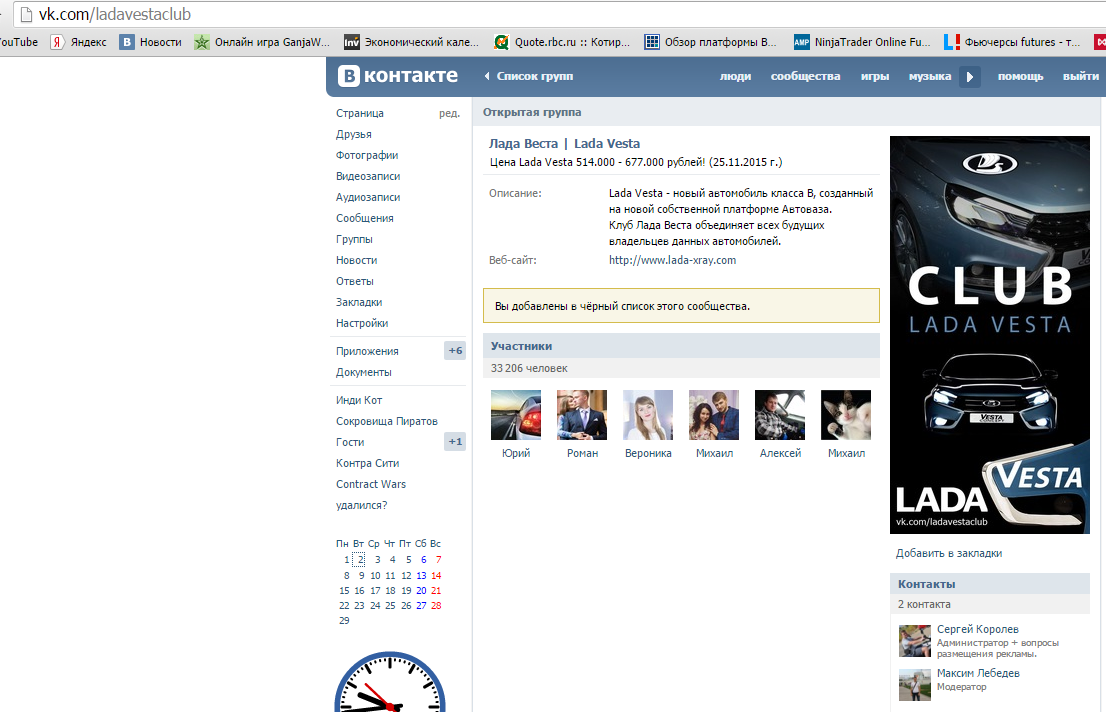The image size is (1106, 712).
Task: Open member Юрий's avatar
Action: click(516, 415)
